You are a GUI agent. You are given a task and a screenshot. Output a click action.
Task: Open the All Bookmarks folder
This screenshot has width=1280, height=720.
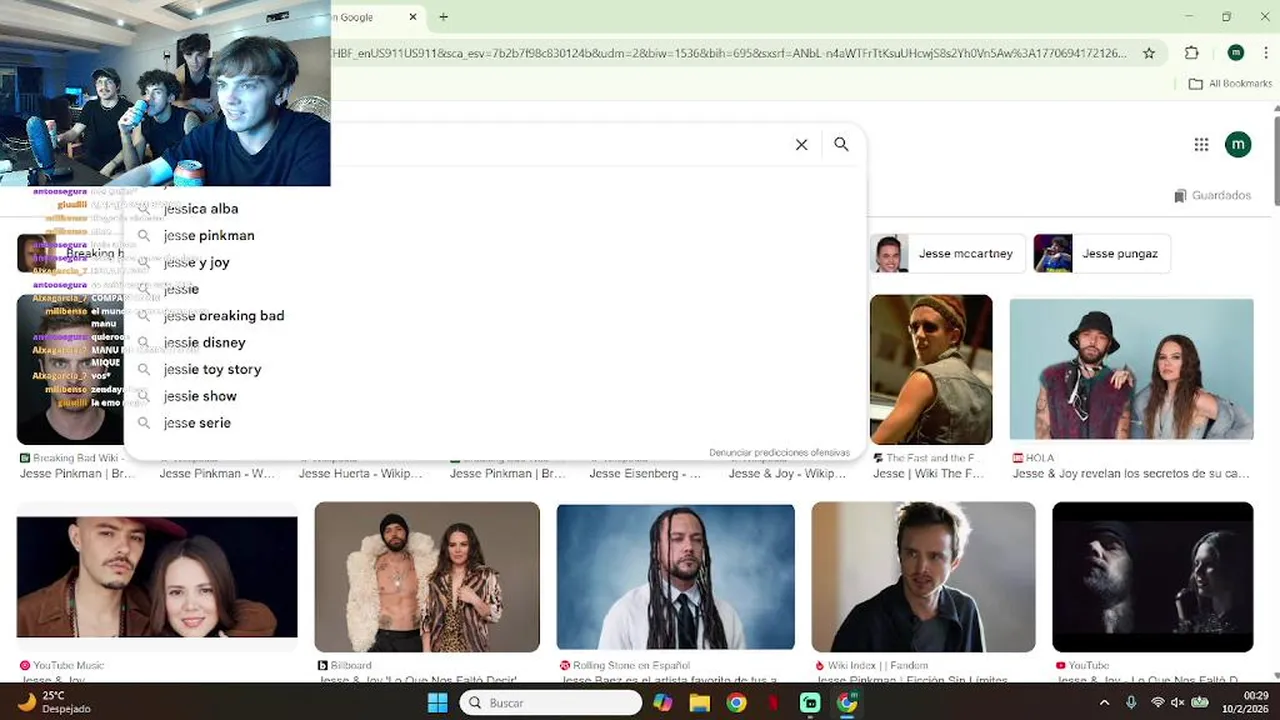pyautogui.click(x=1230, y=84)
